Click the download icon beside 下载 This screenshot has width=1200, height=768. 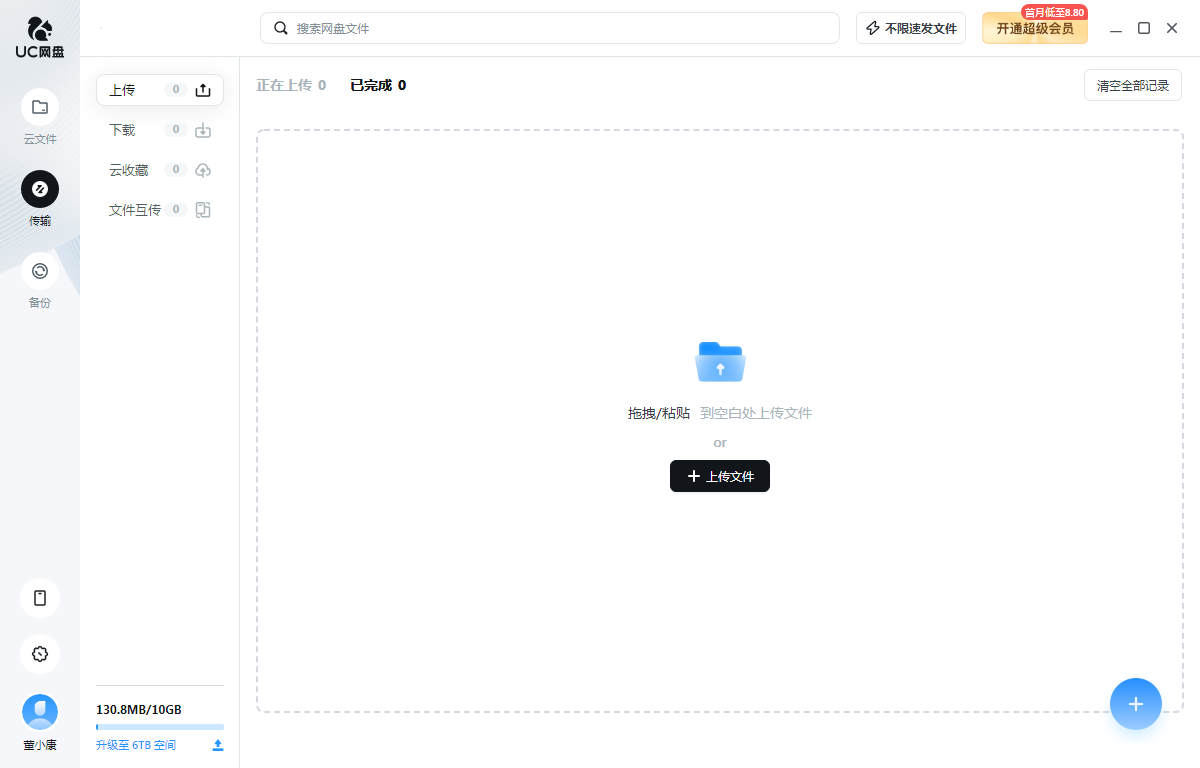tap(203, 130)
